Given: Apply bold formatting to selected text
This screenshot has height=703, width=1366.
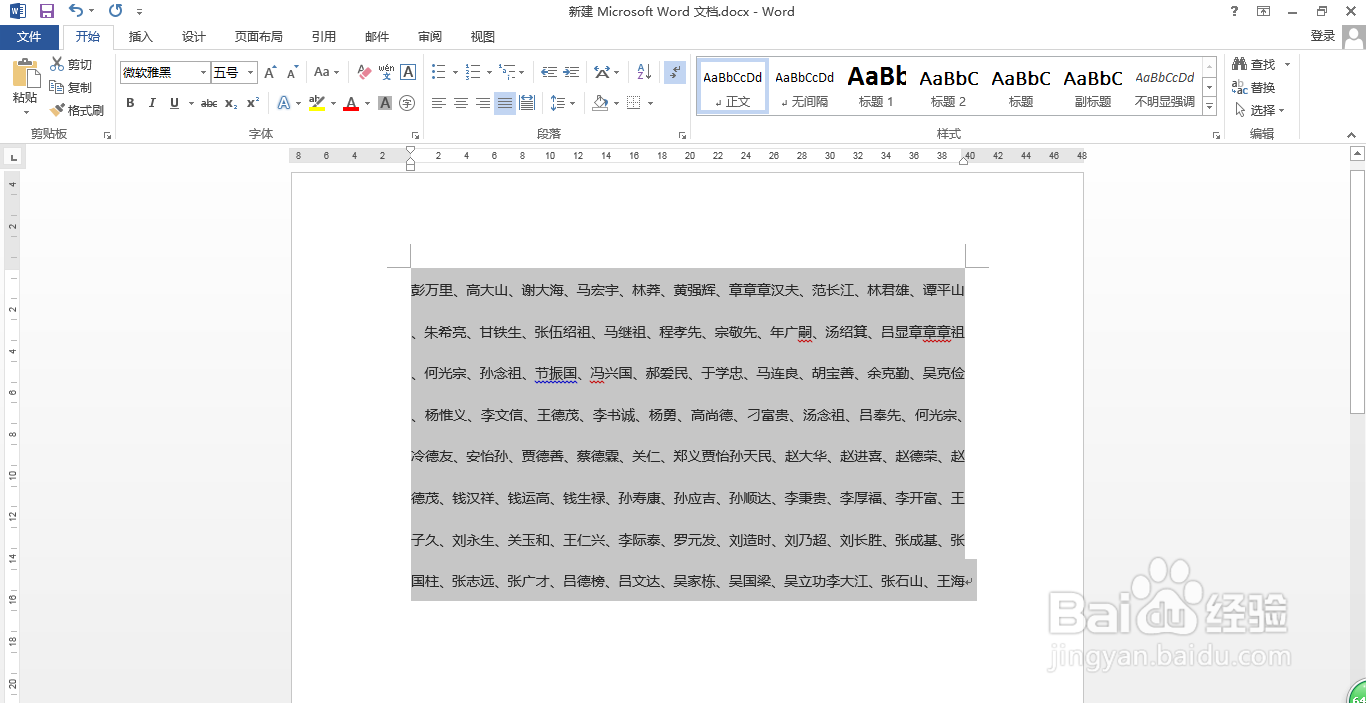Looking at the screenshot, I should 130,103.
